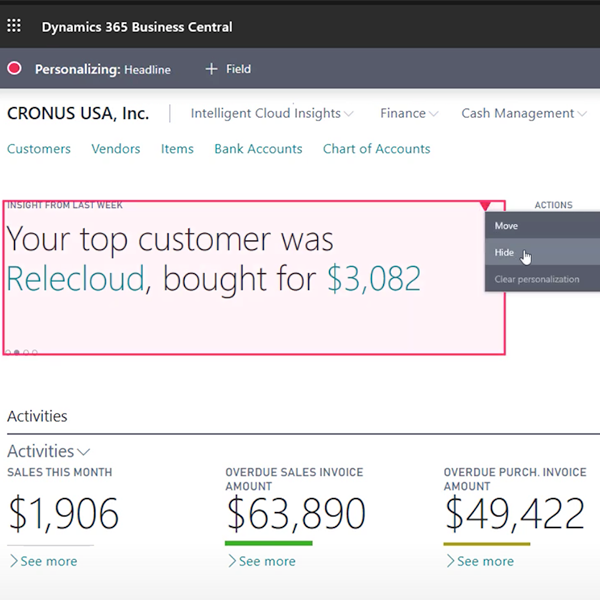Click the Overdue Purch. Invoice Amount caption
Screen dimensions: 600x600
(515, 479)
